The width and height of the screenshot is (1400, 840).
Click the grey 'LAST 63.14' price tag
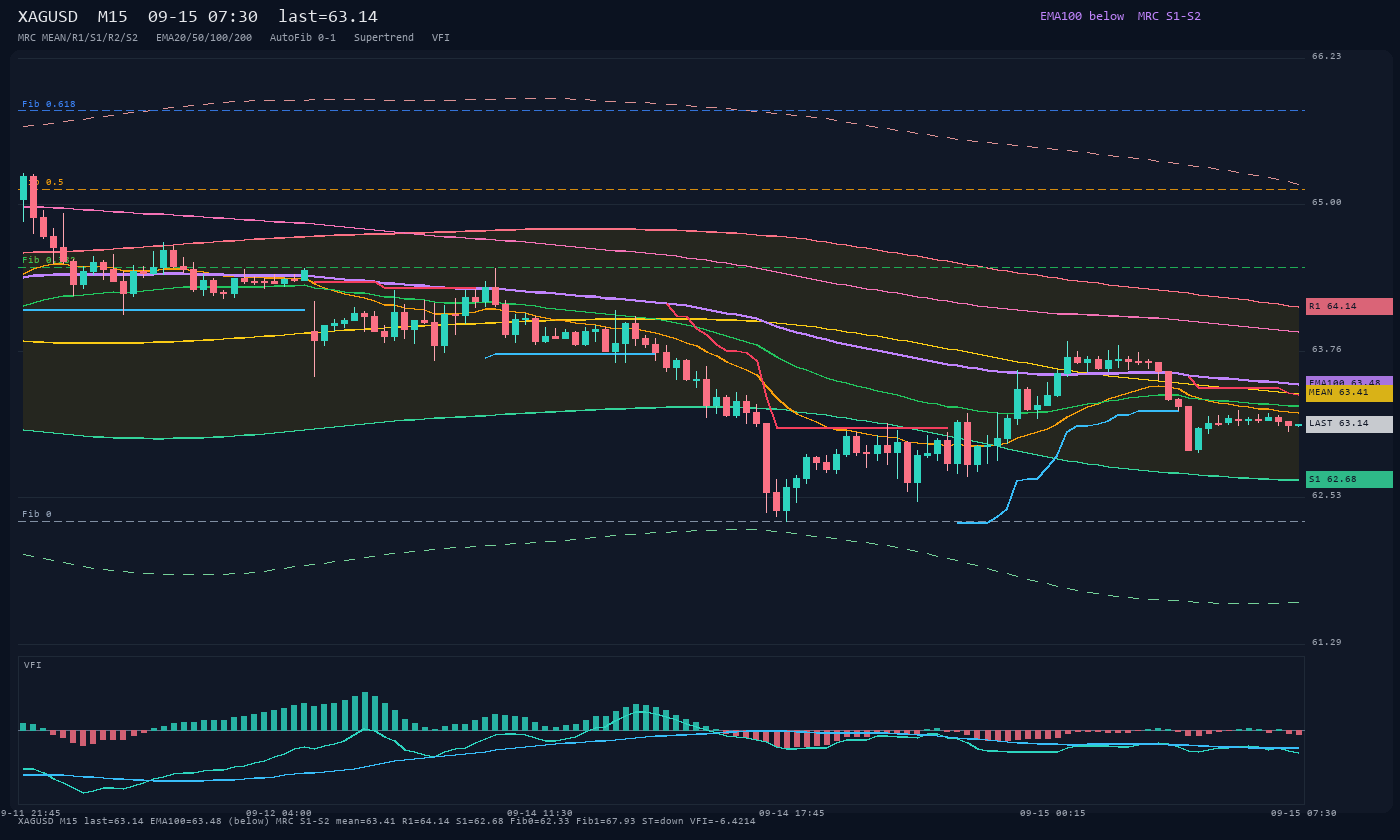[1349, 424]
